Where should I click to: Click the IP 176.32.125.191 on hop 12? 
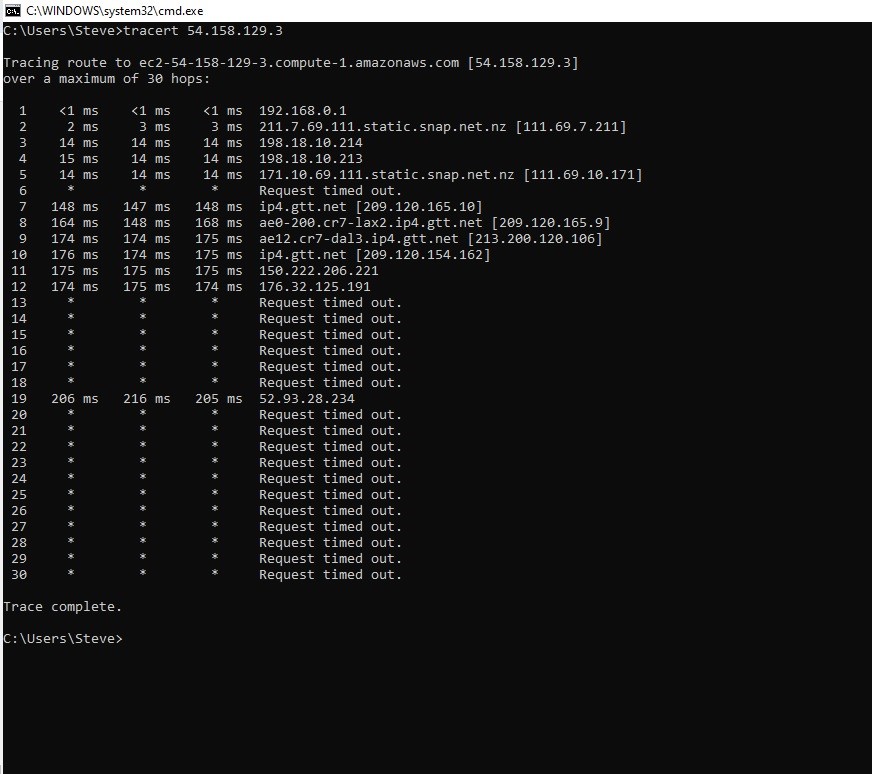click(x=315, y=287)
